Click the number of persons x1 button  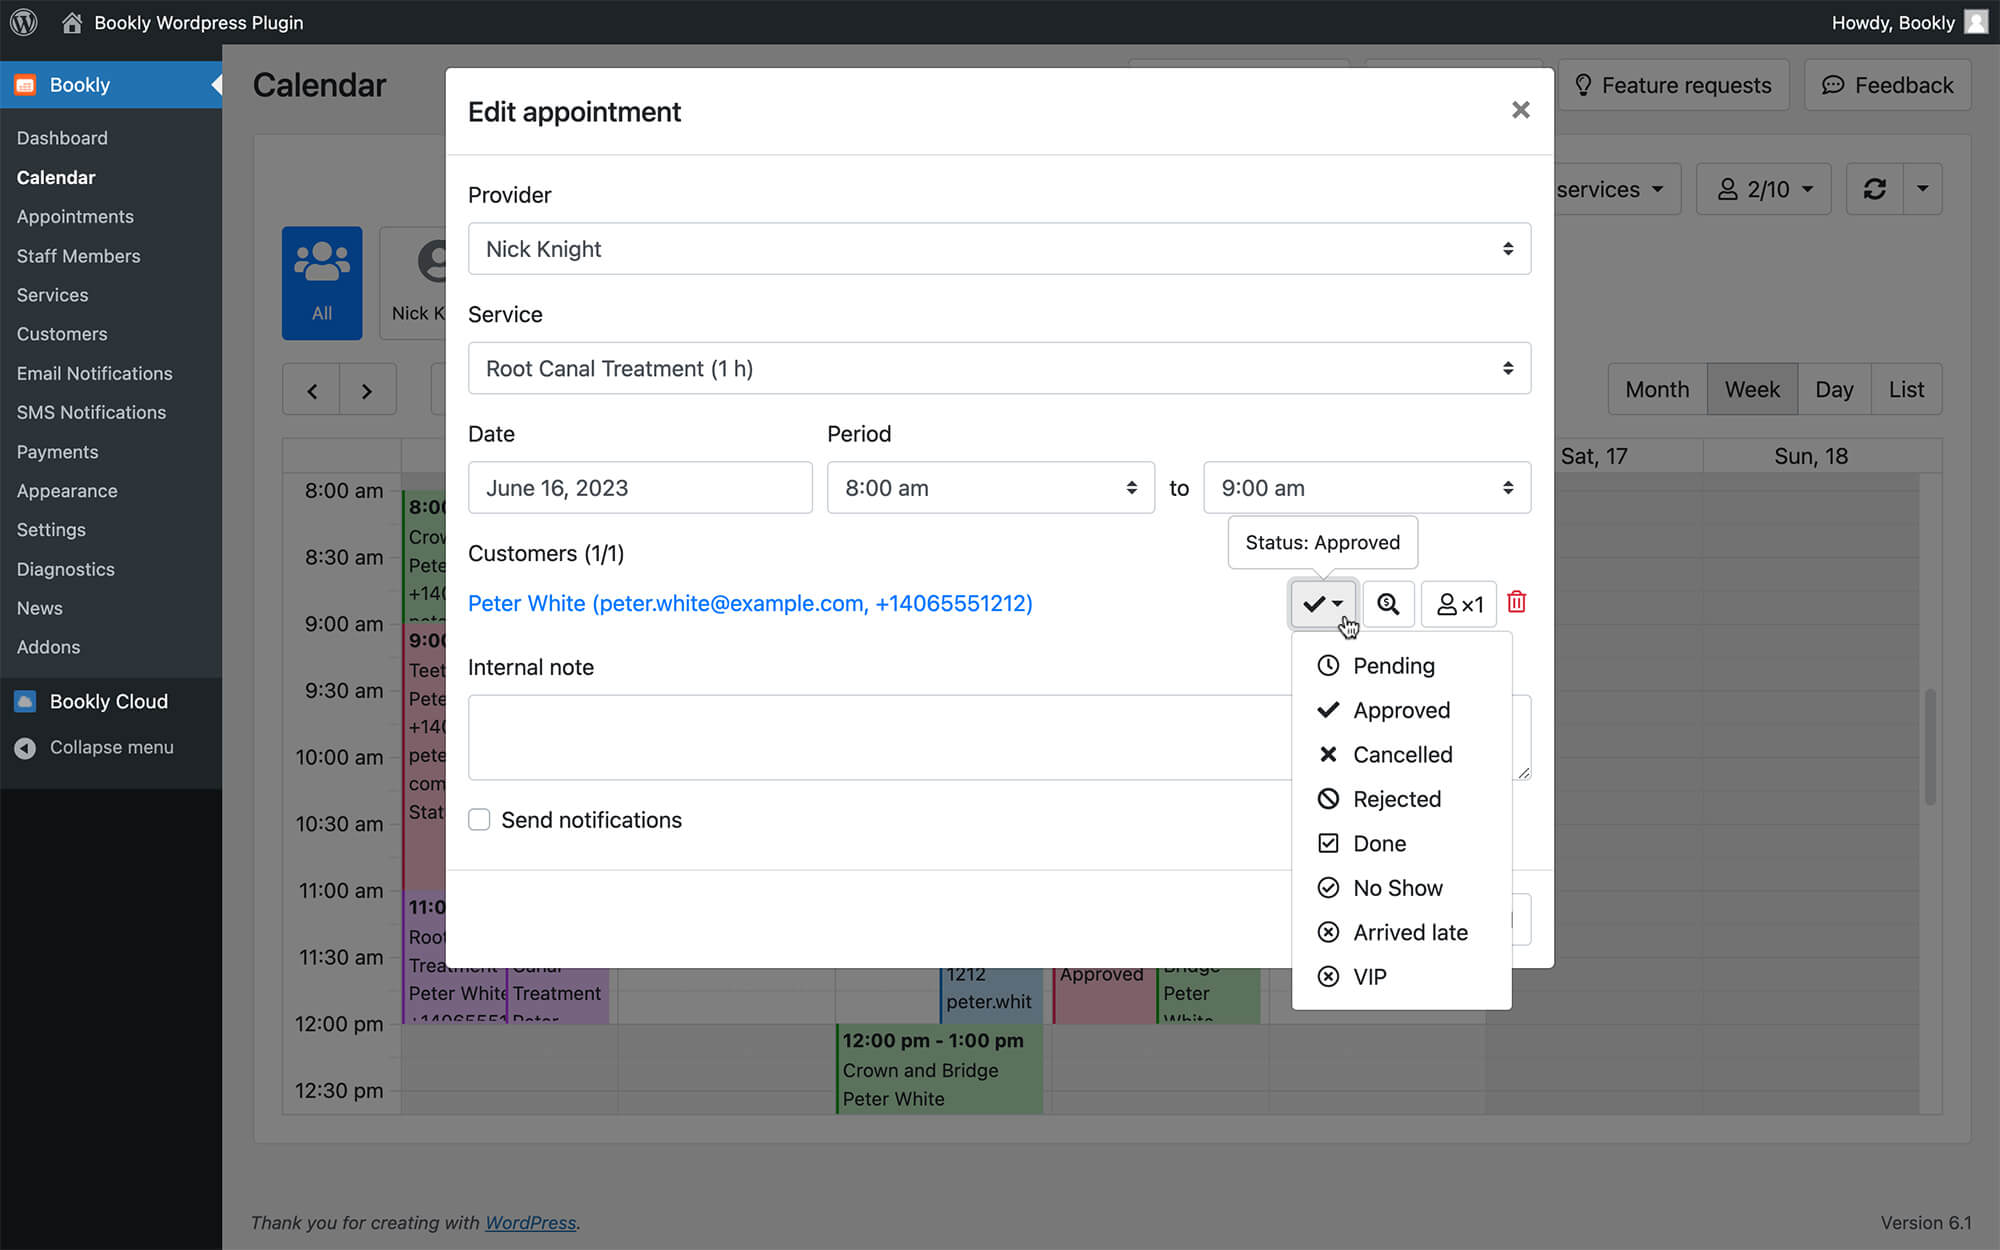pos(1459,604)
